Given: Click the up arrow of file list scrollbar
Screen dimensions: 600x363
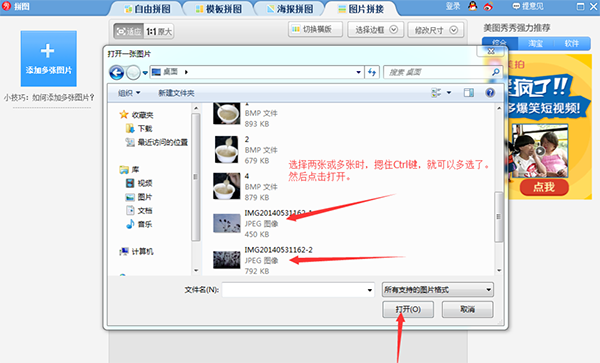Looking at the screenshot, I should pos(499,108).
